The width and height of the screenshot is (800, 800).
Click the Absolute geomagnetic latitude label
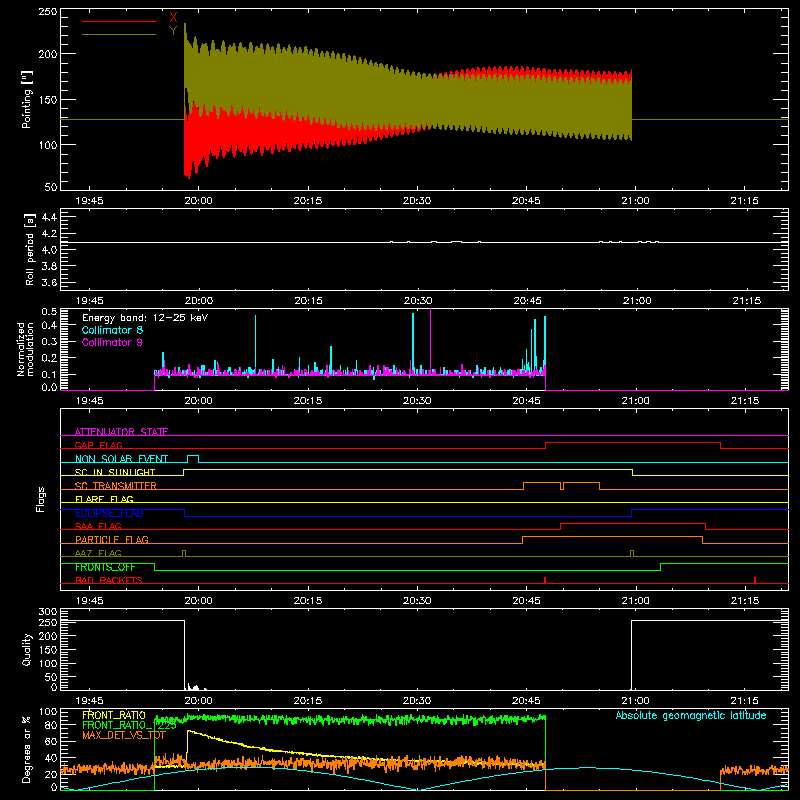pyautogui.click(x=691, y=715)
